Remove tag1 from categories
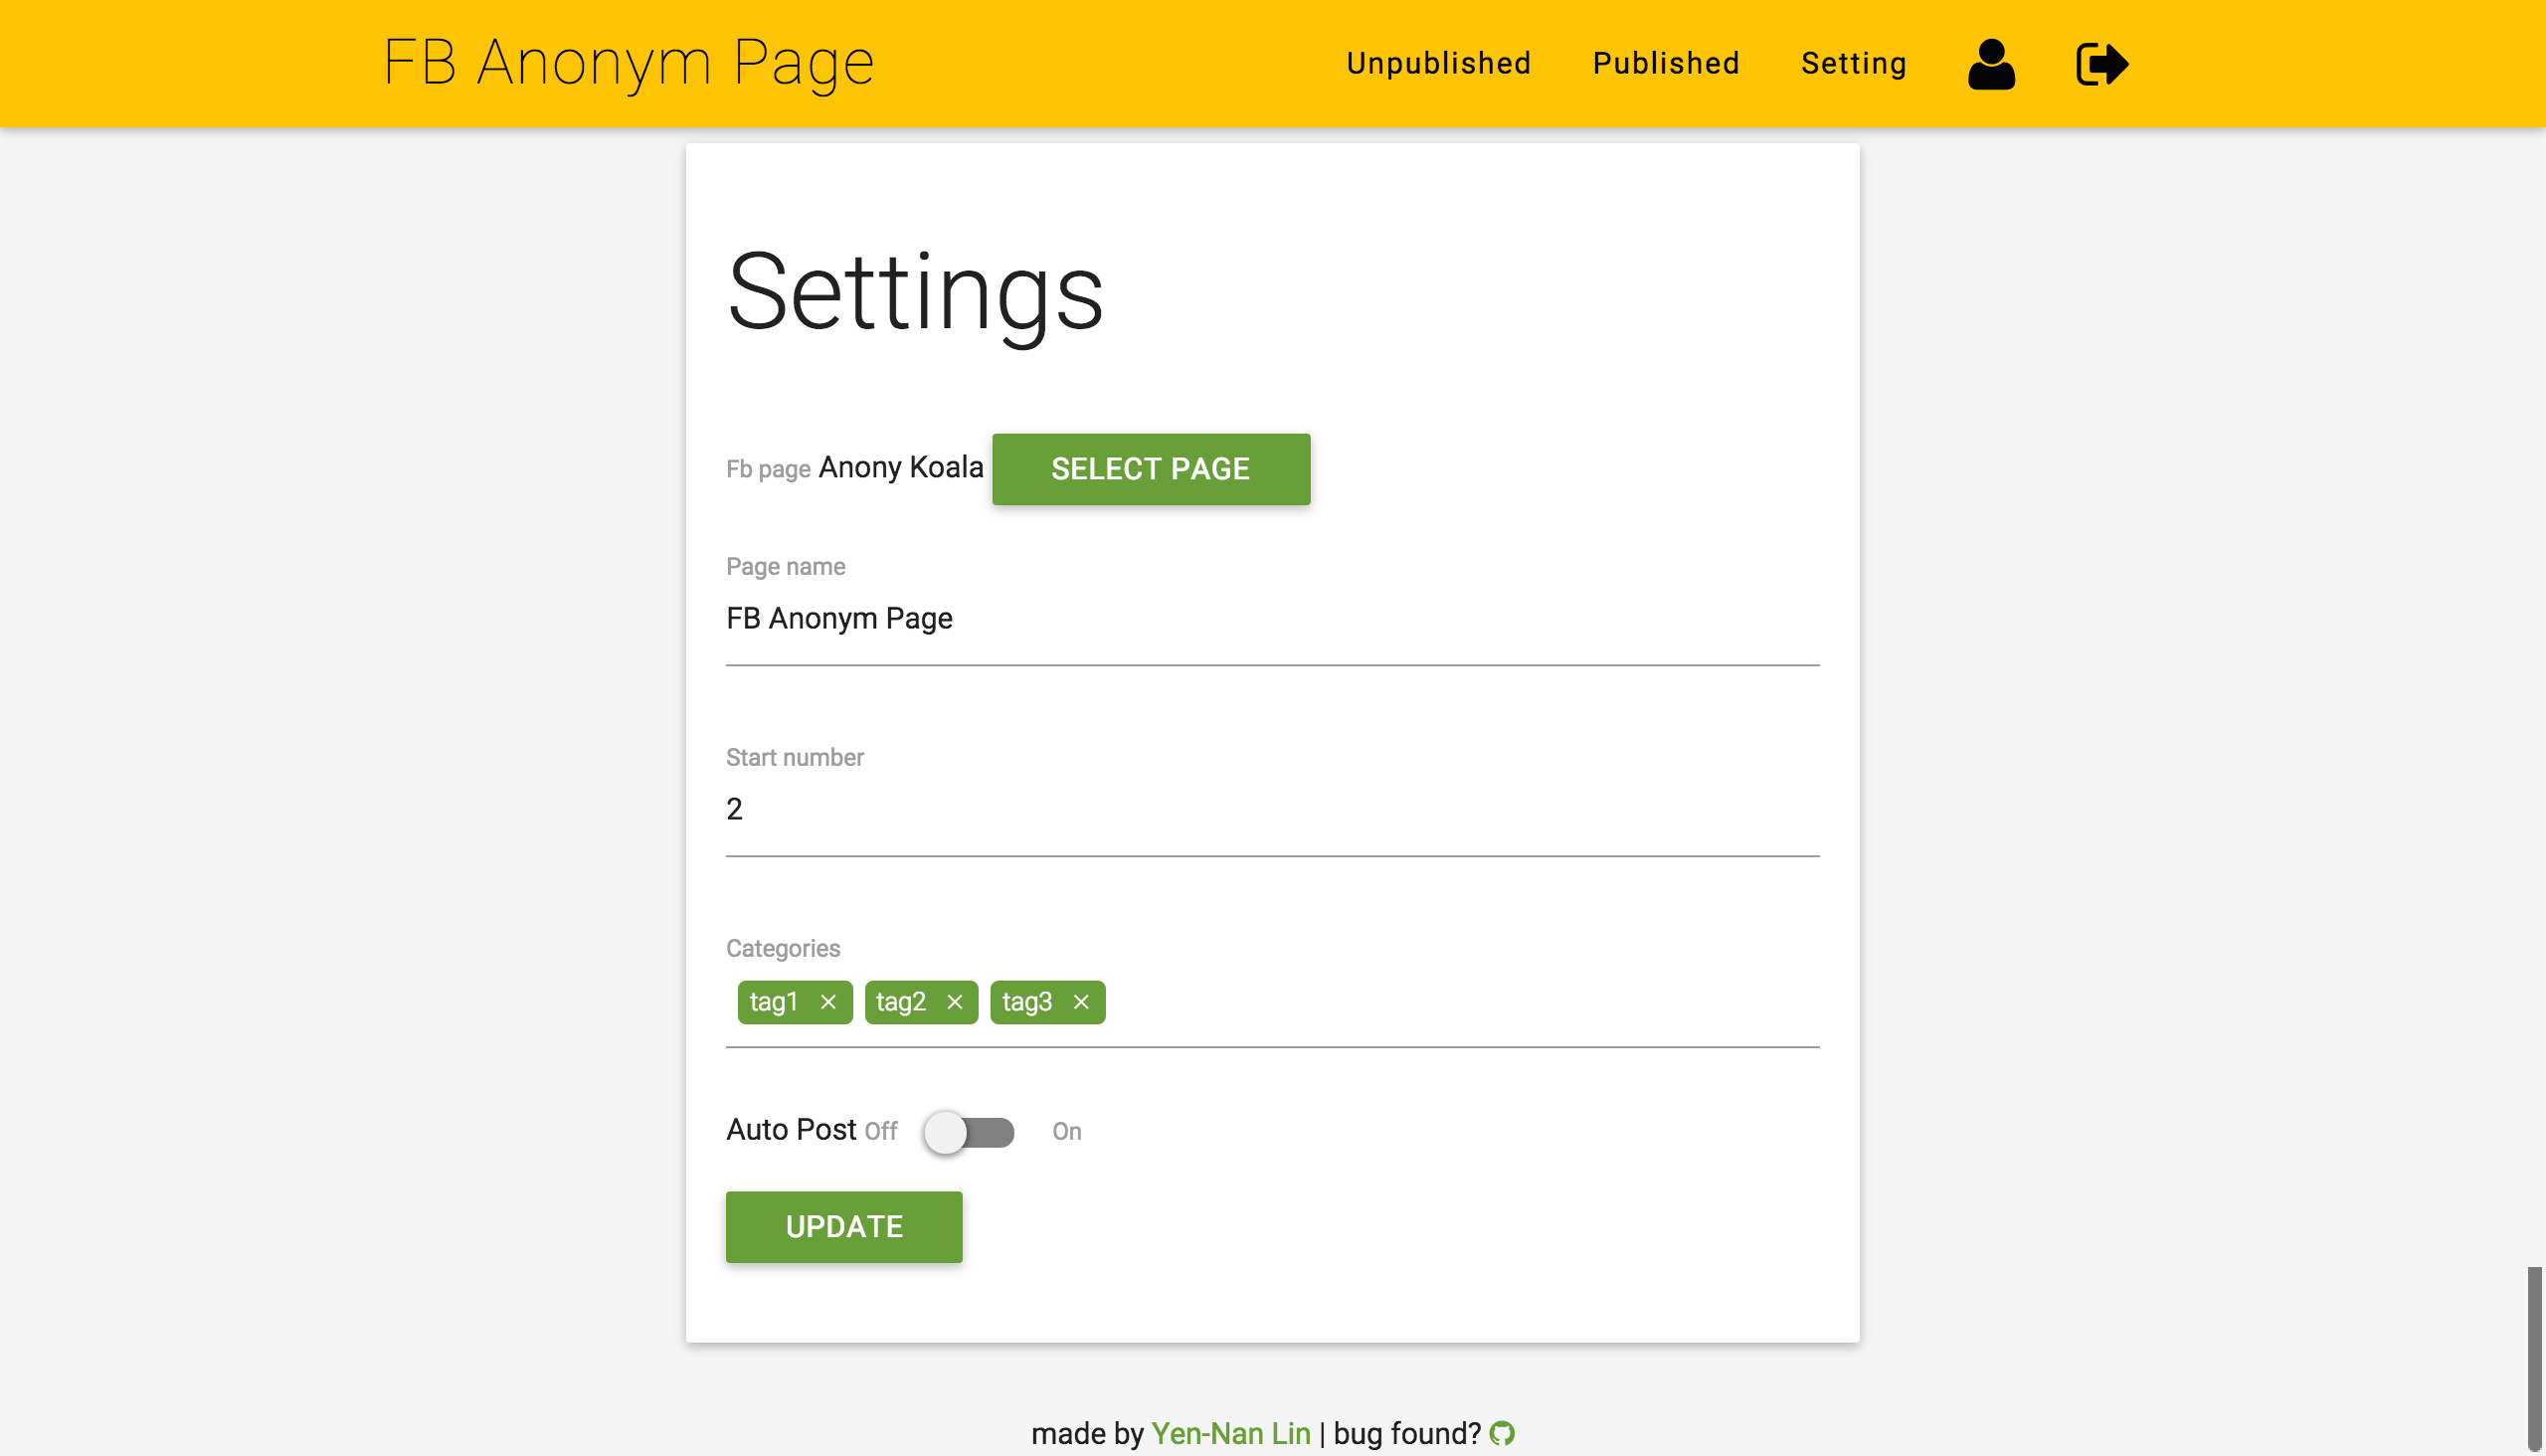Screen dimensions: 2546x1456 tap(828, 1001)
